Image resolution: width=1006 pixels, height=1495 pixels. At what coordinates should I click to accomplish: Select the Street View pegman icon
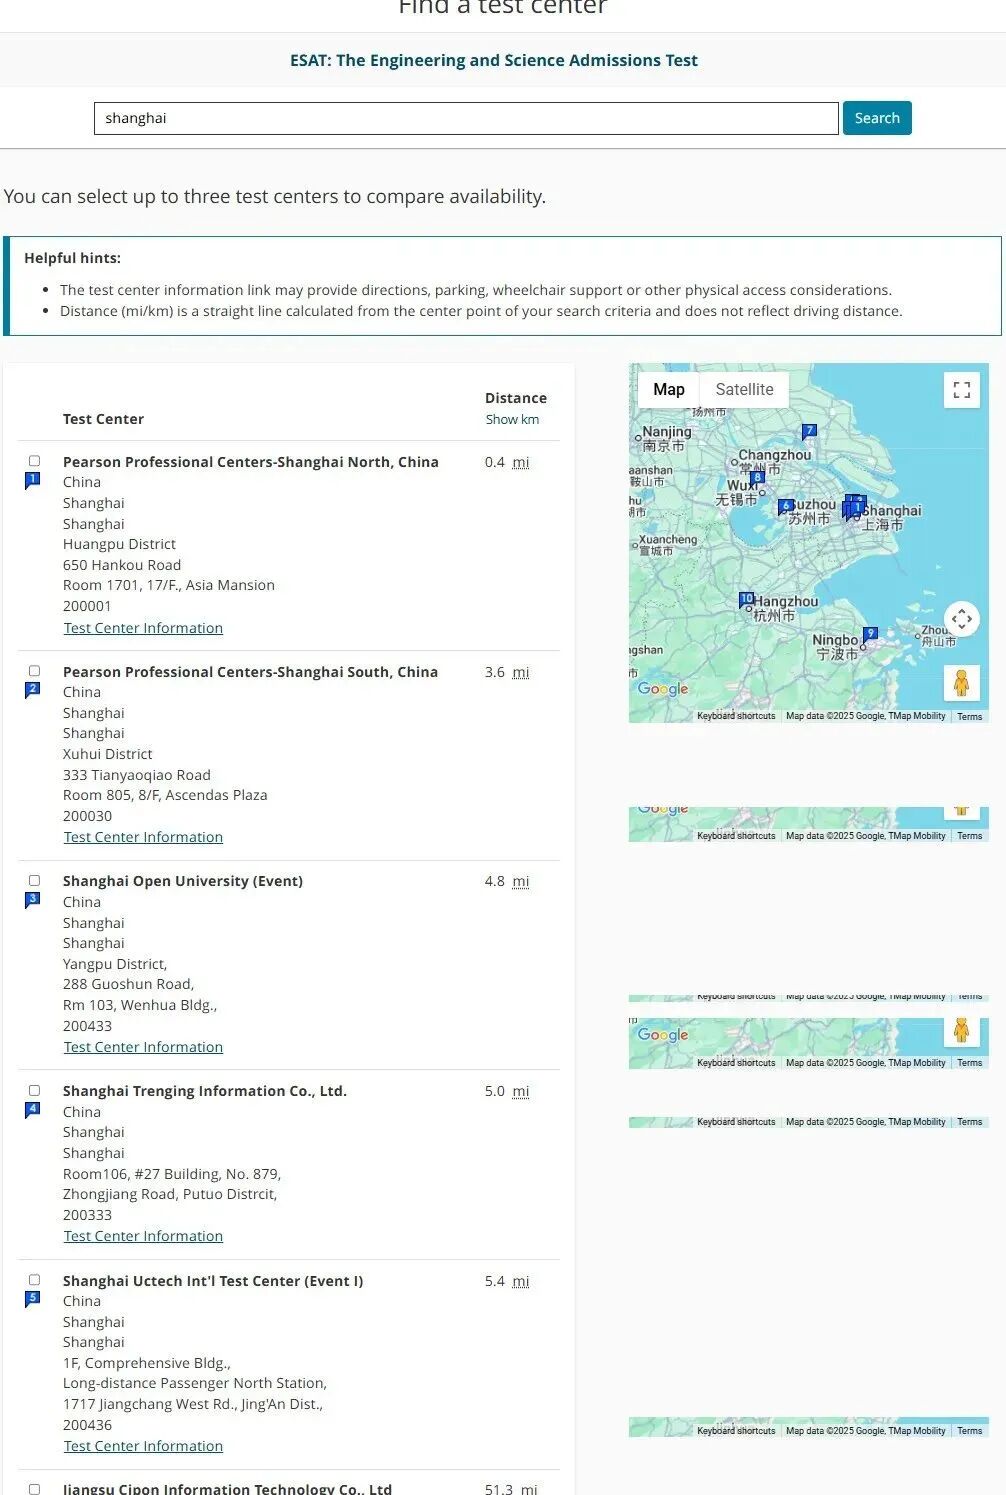[x=961, y=683]
